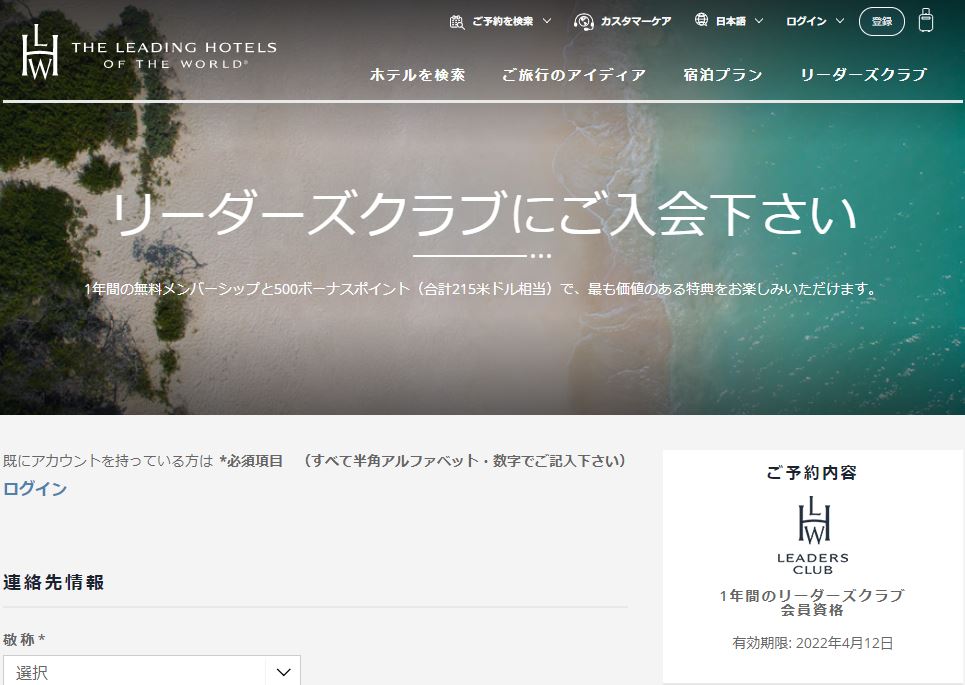Click the LHW logo in header
This screenshot has width=965, height=685.
(x=40, y=52)
